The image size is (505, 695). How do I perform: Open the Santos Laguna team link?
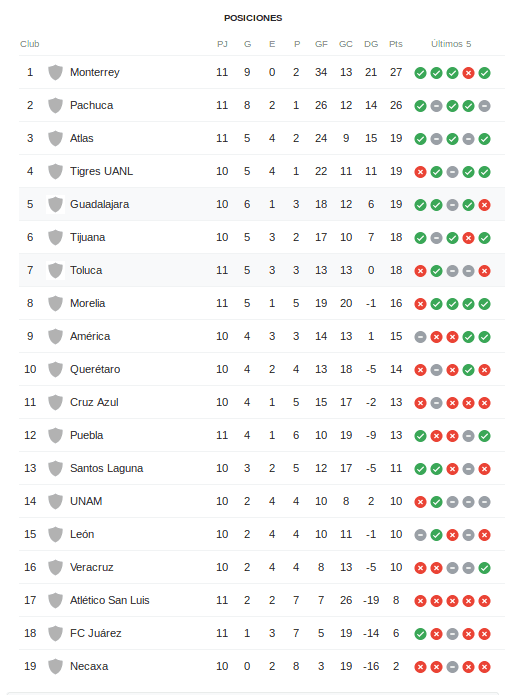tap(106, 469)
